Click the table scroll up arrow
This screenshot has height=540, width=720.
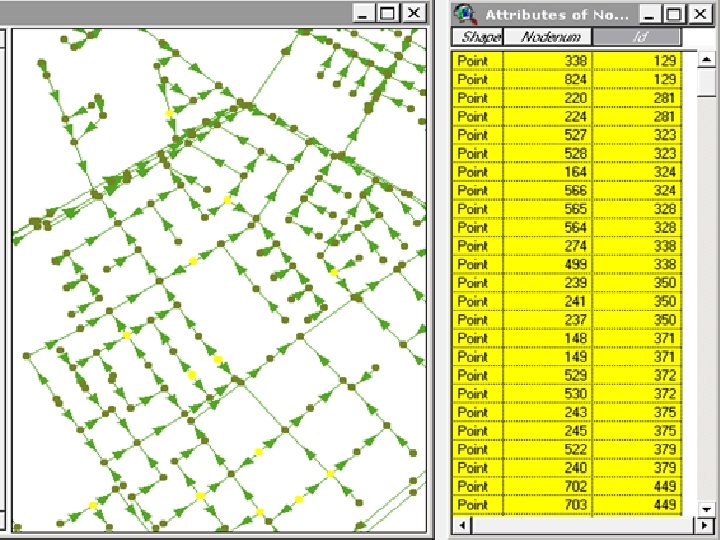point(706,60)
